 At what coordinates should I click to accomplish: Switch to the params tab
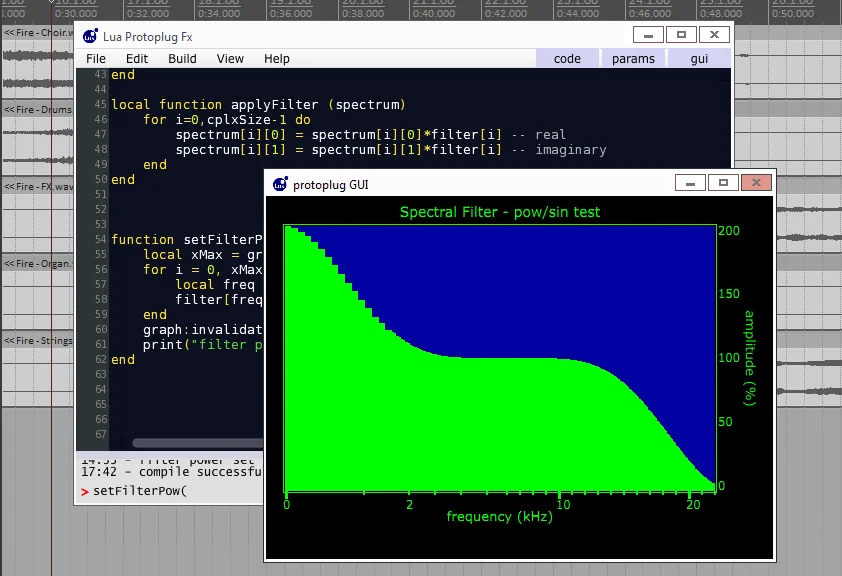633,59
